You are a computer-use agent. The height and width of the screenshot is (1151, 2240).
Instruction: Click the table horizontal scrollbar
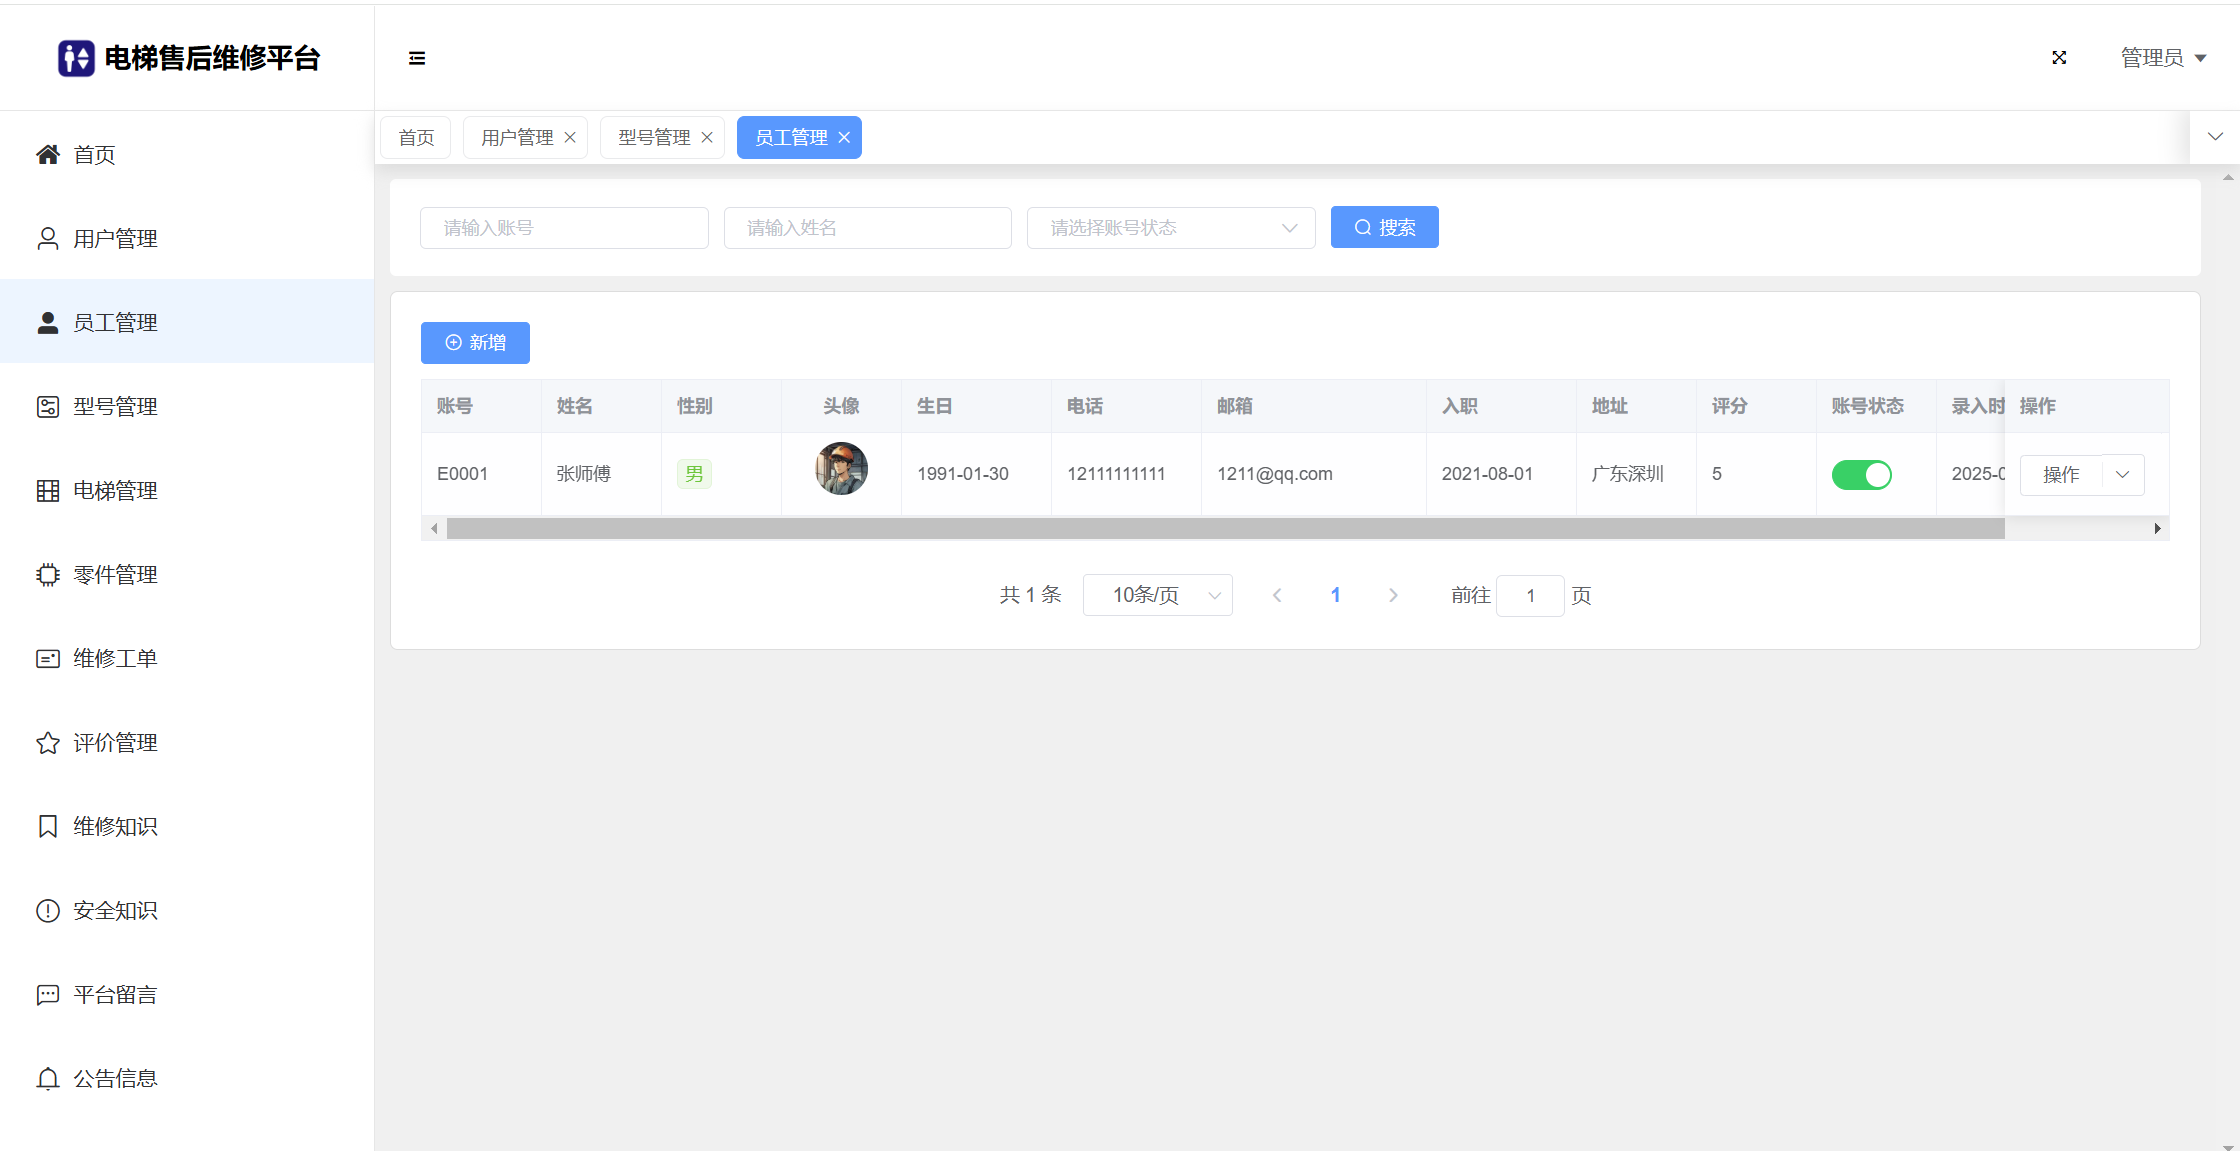coord(1225,529)
